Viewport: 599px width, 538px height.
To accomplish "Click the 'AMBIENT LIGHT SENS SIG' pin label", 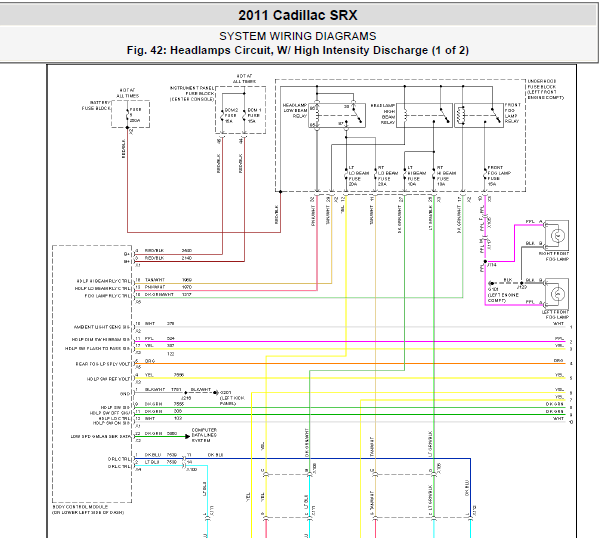I will [x=102, y=327].
